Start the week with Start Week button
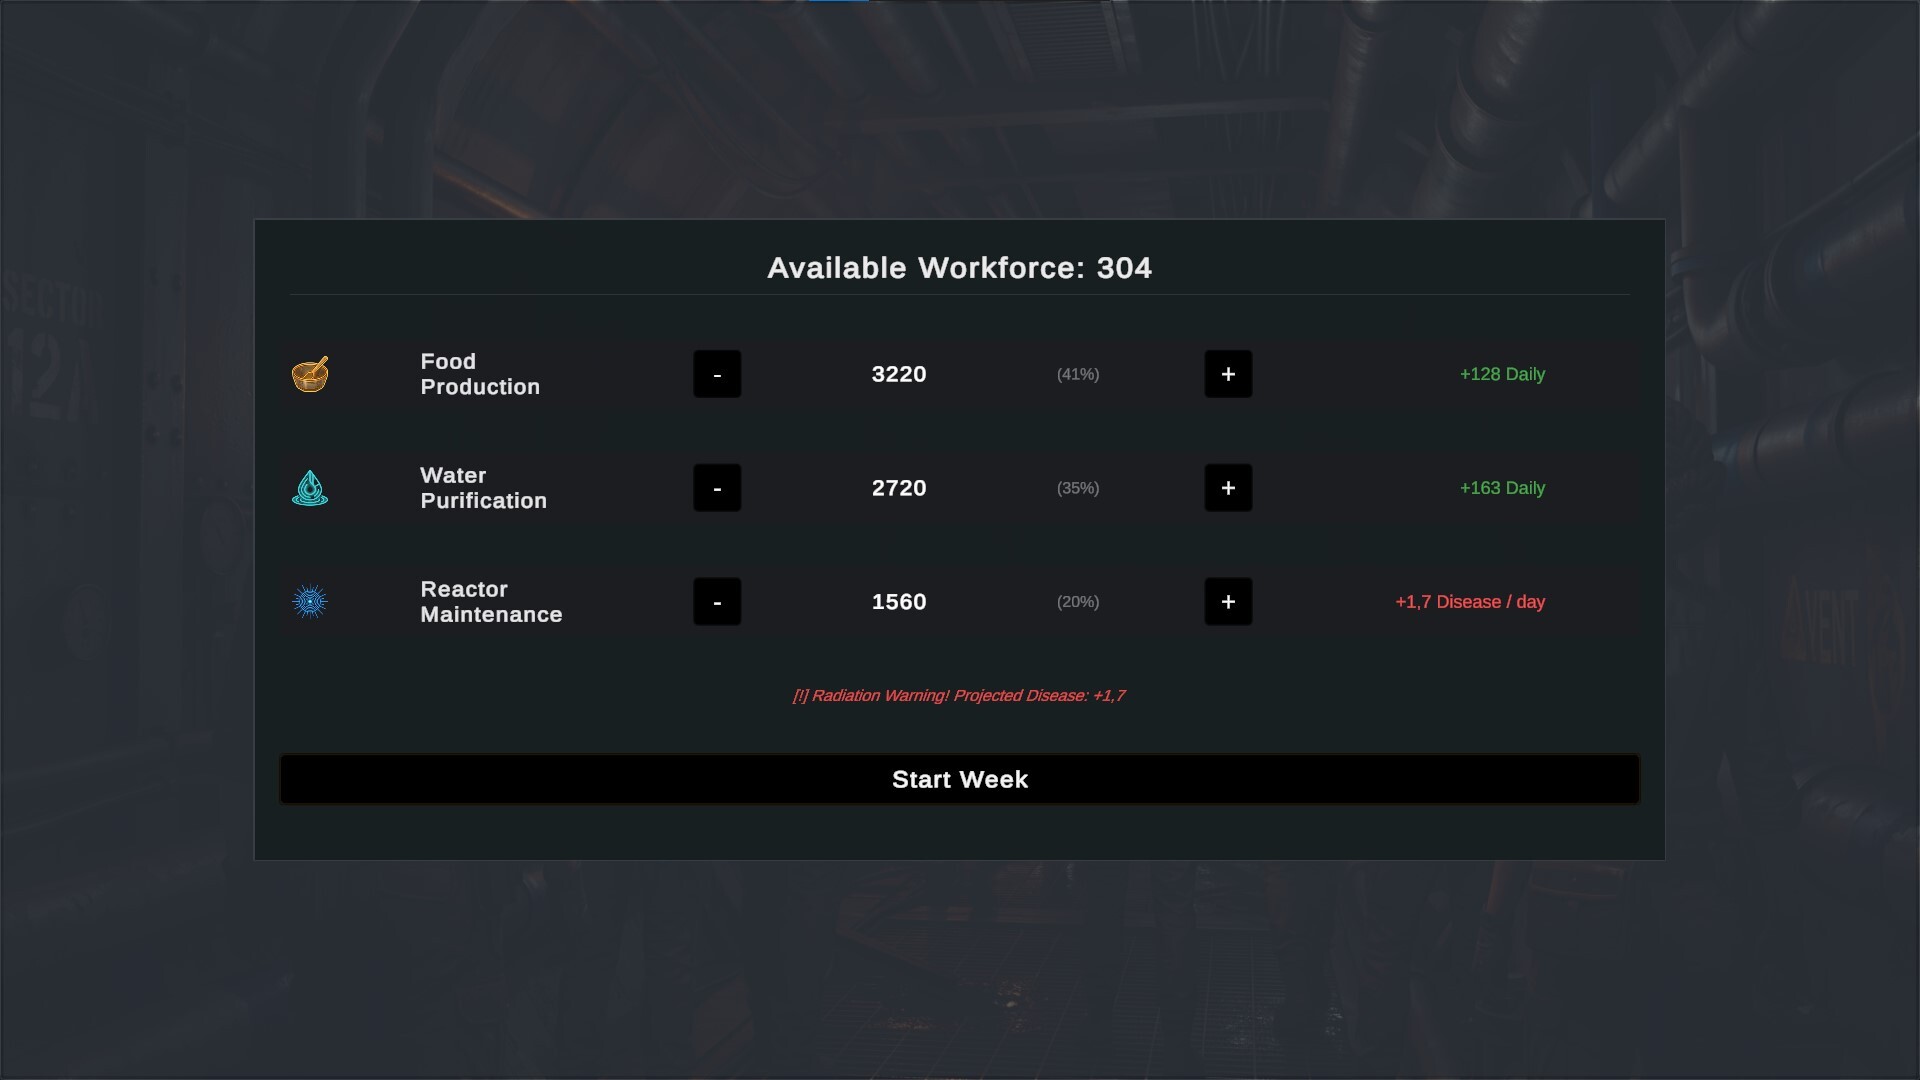Viewport: 1920px width, 1080px height. point(960,779)
